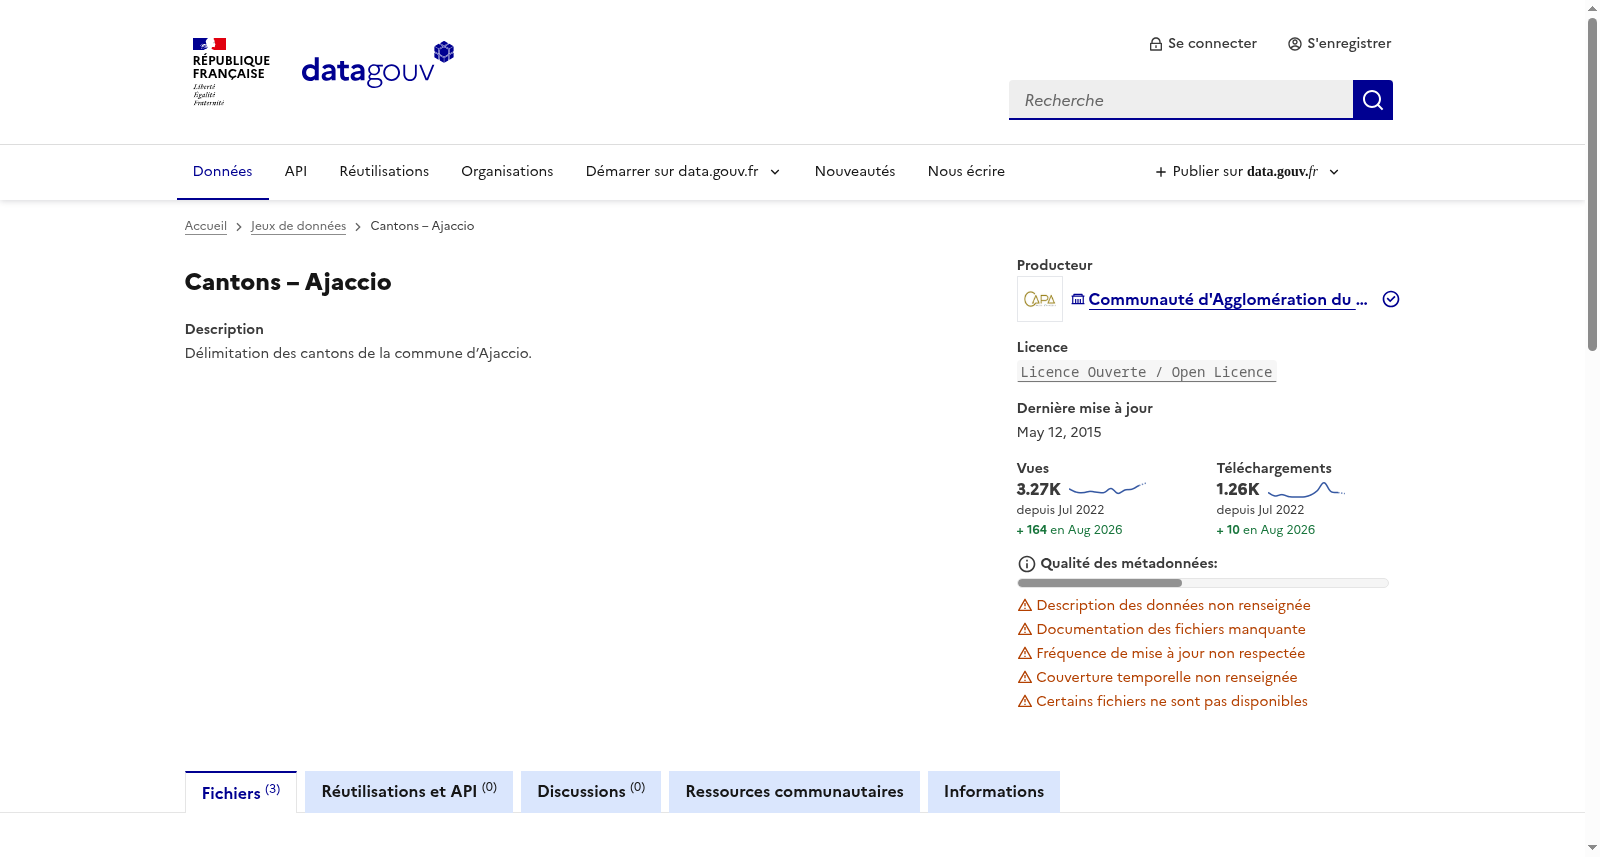Click the Certains fichiers non disponibles warning
1600x857 pixels.
coord(1163,701)
